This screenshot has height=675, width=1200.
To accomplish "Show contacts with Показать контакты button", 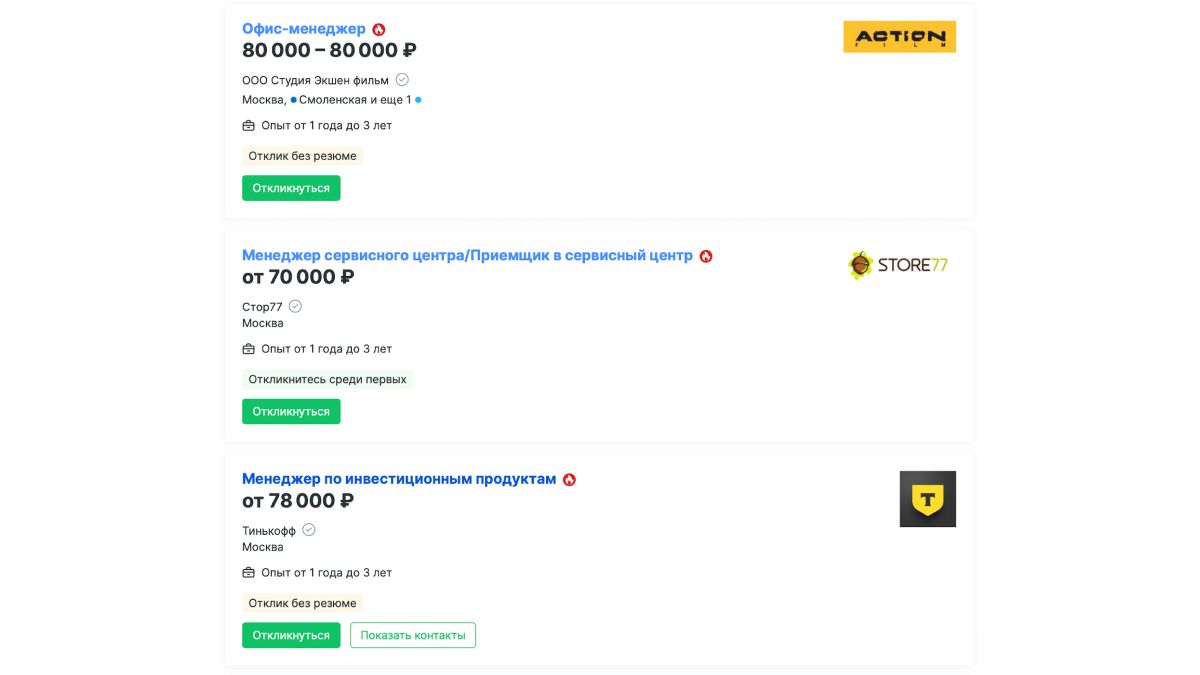I will click(x=413, y=635).
